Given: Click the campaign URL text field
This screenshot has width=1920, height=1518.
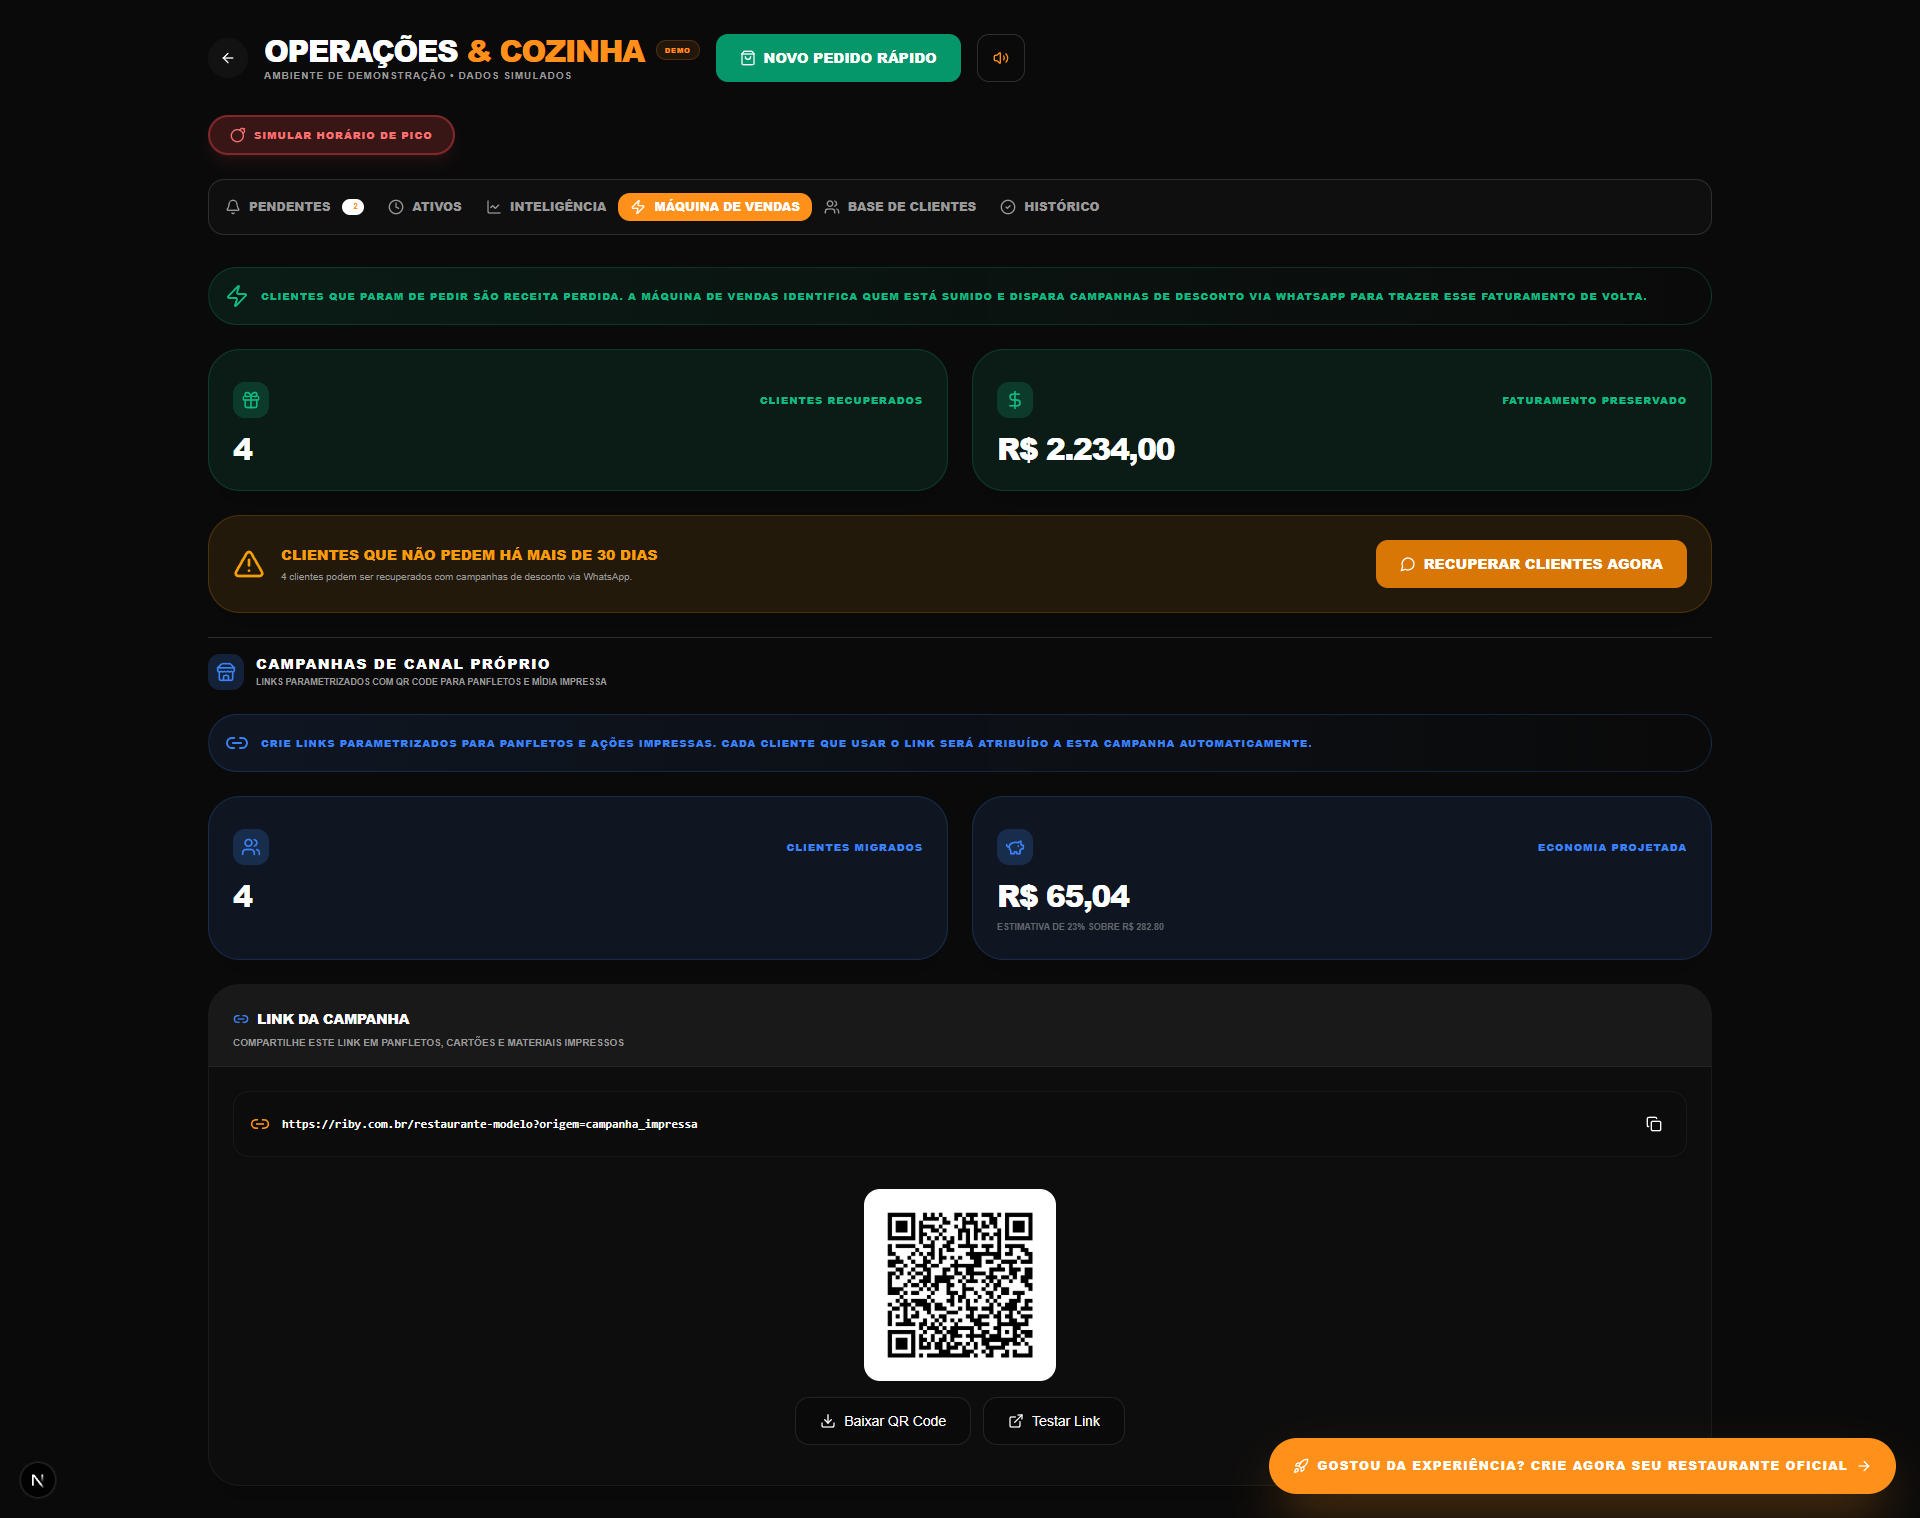Looking at the screenshot, I should (x=960, y=1124).
